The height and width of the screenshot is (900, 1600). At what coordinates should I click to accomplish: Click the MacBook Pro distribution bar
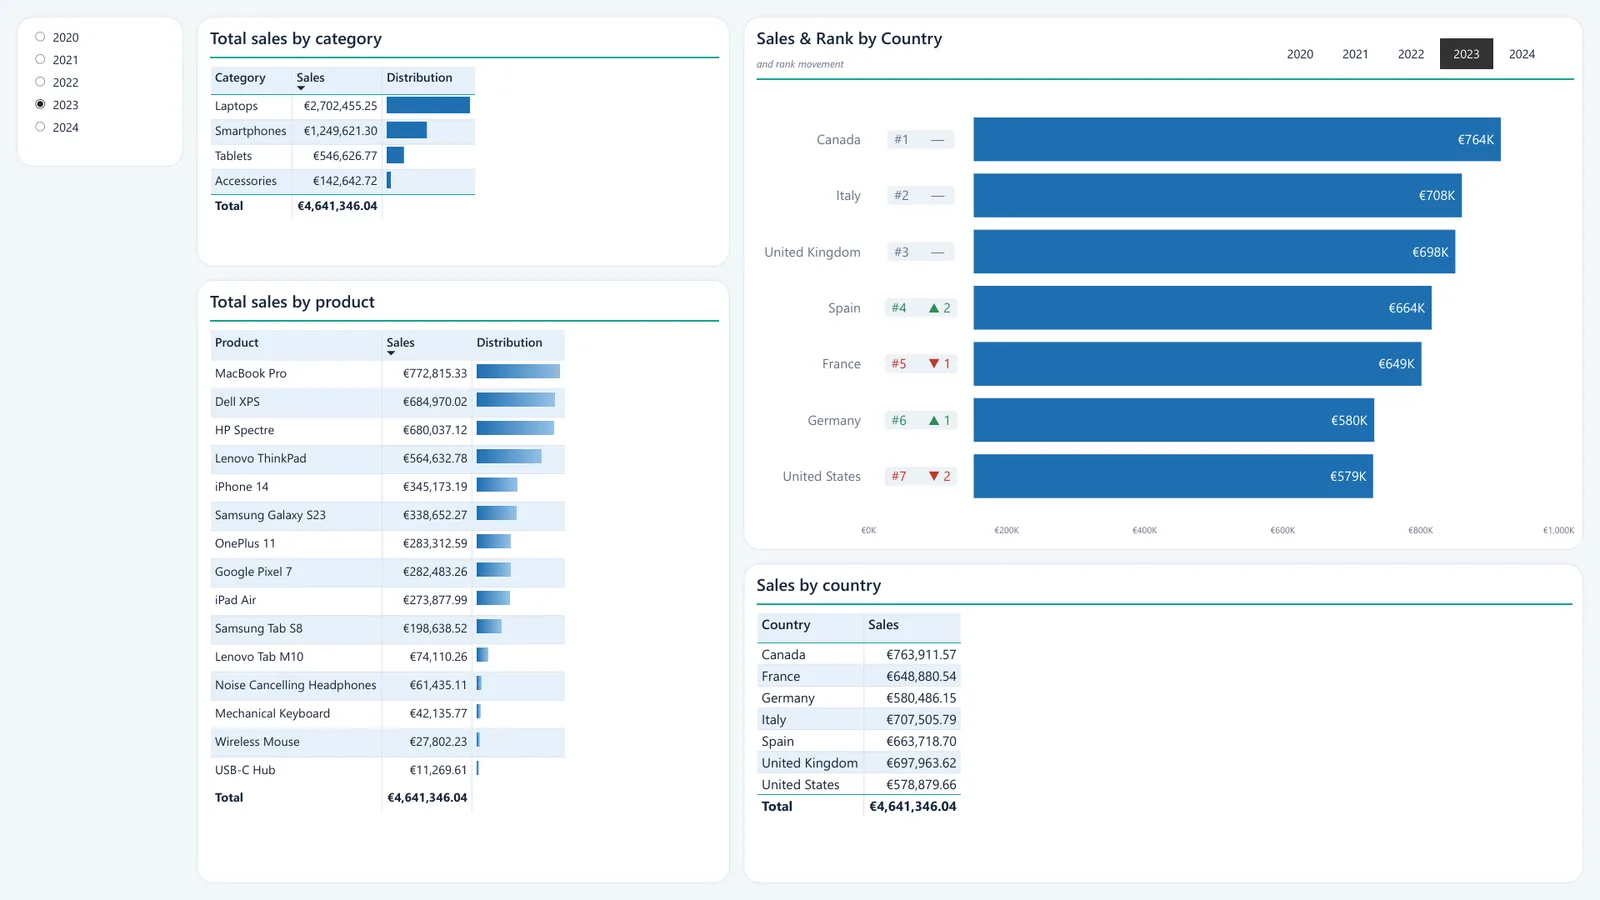pos(518,372)
